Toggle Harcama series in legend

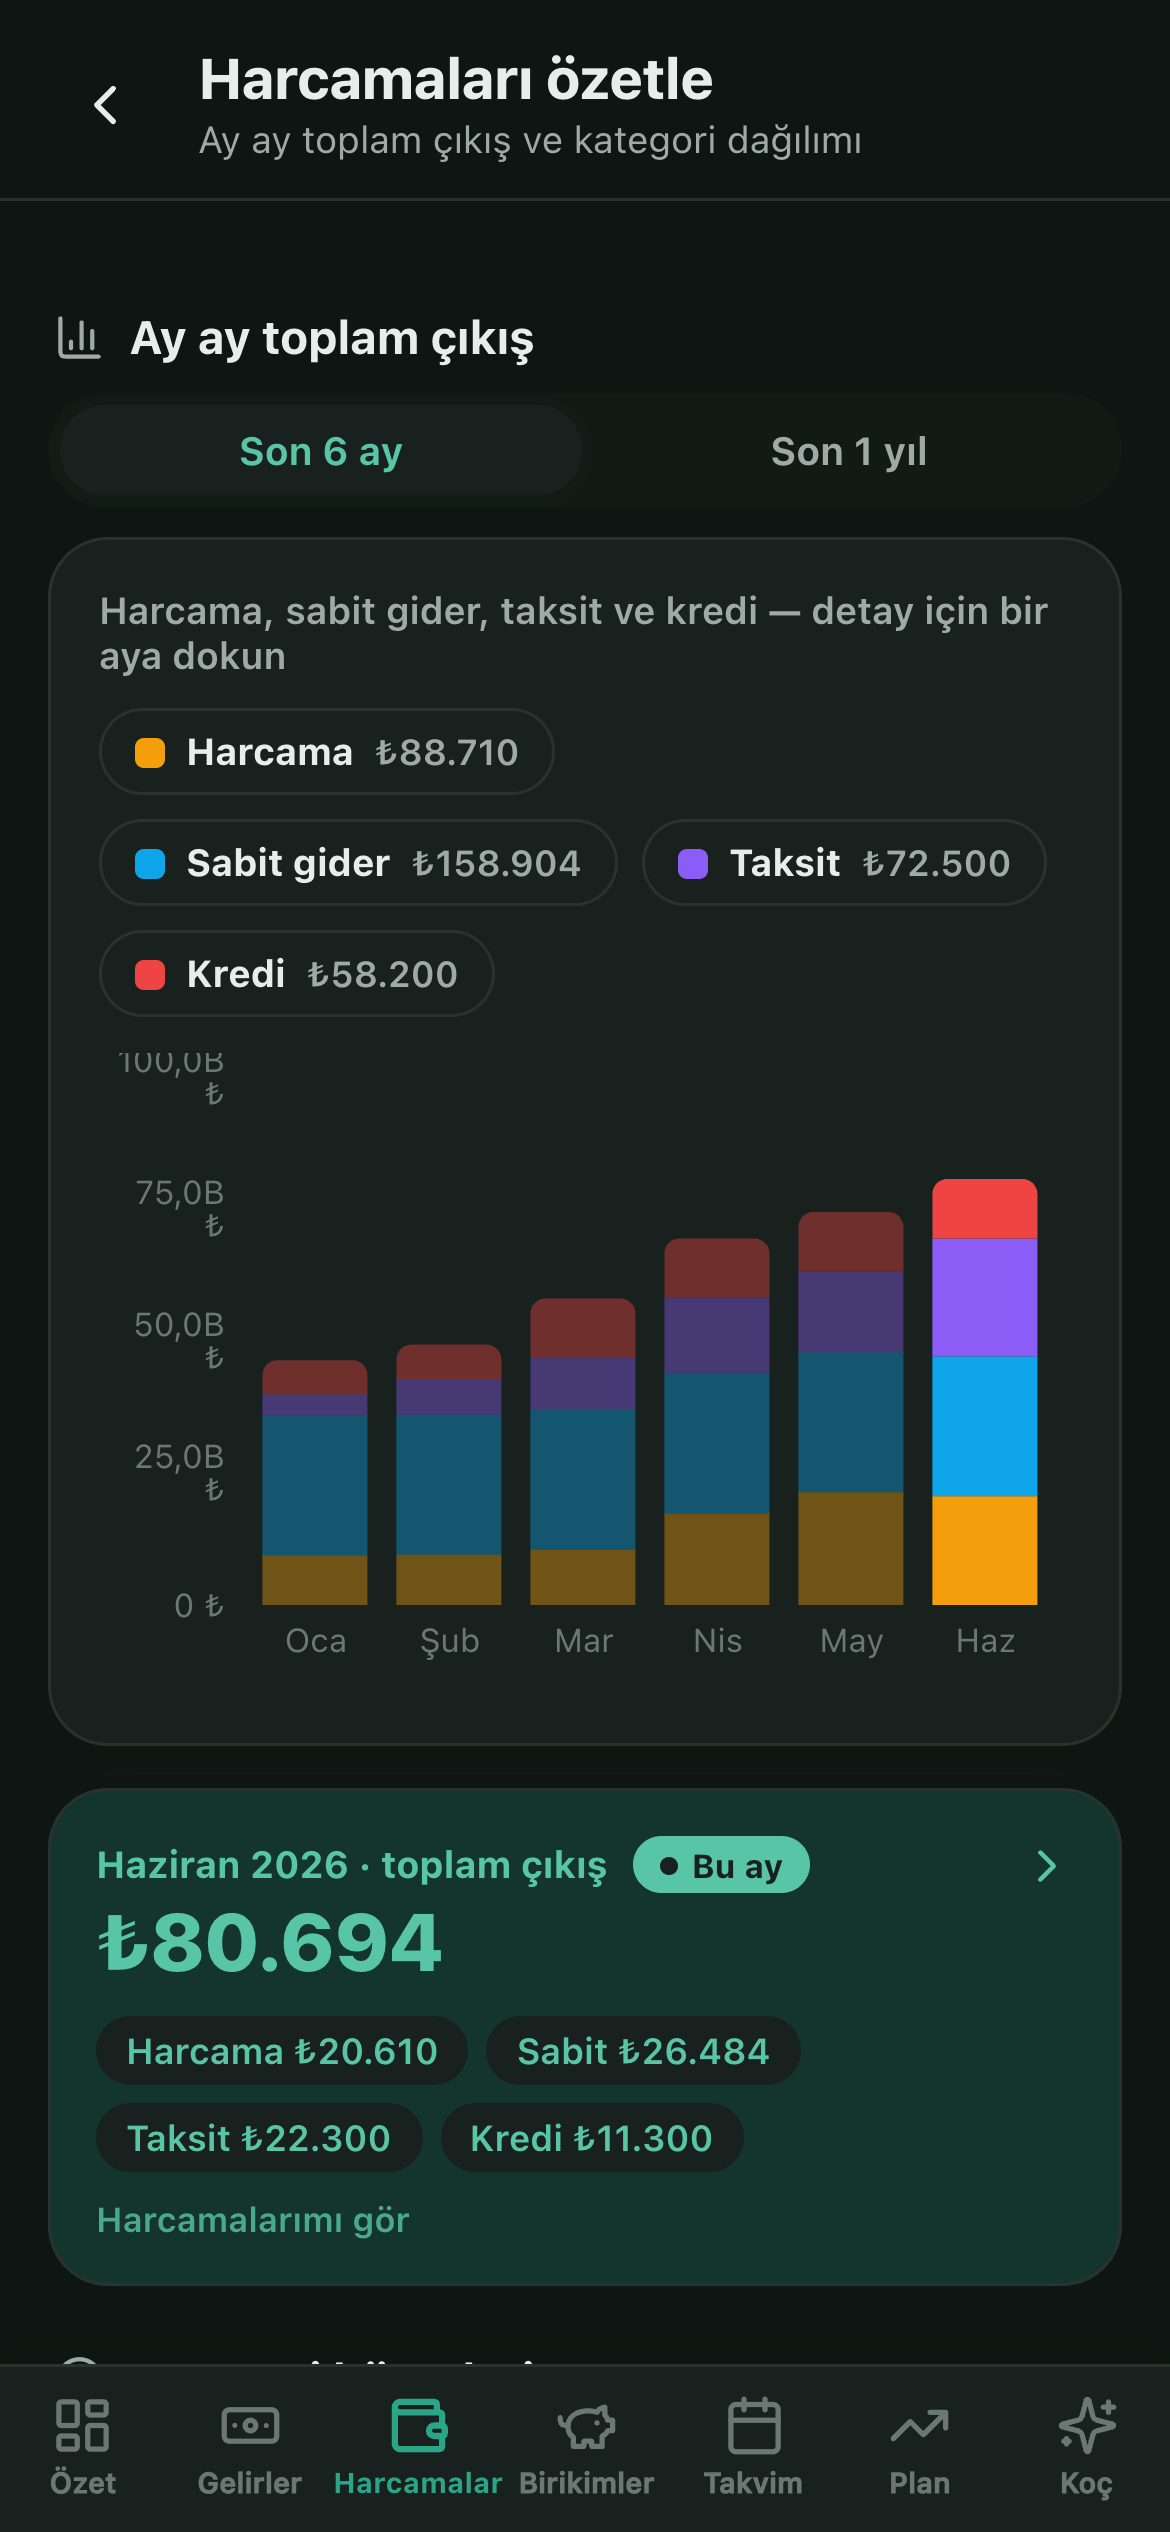click(x=326, y=752)
